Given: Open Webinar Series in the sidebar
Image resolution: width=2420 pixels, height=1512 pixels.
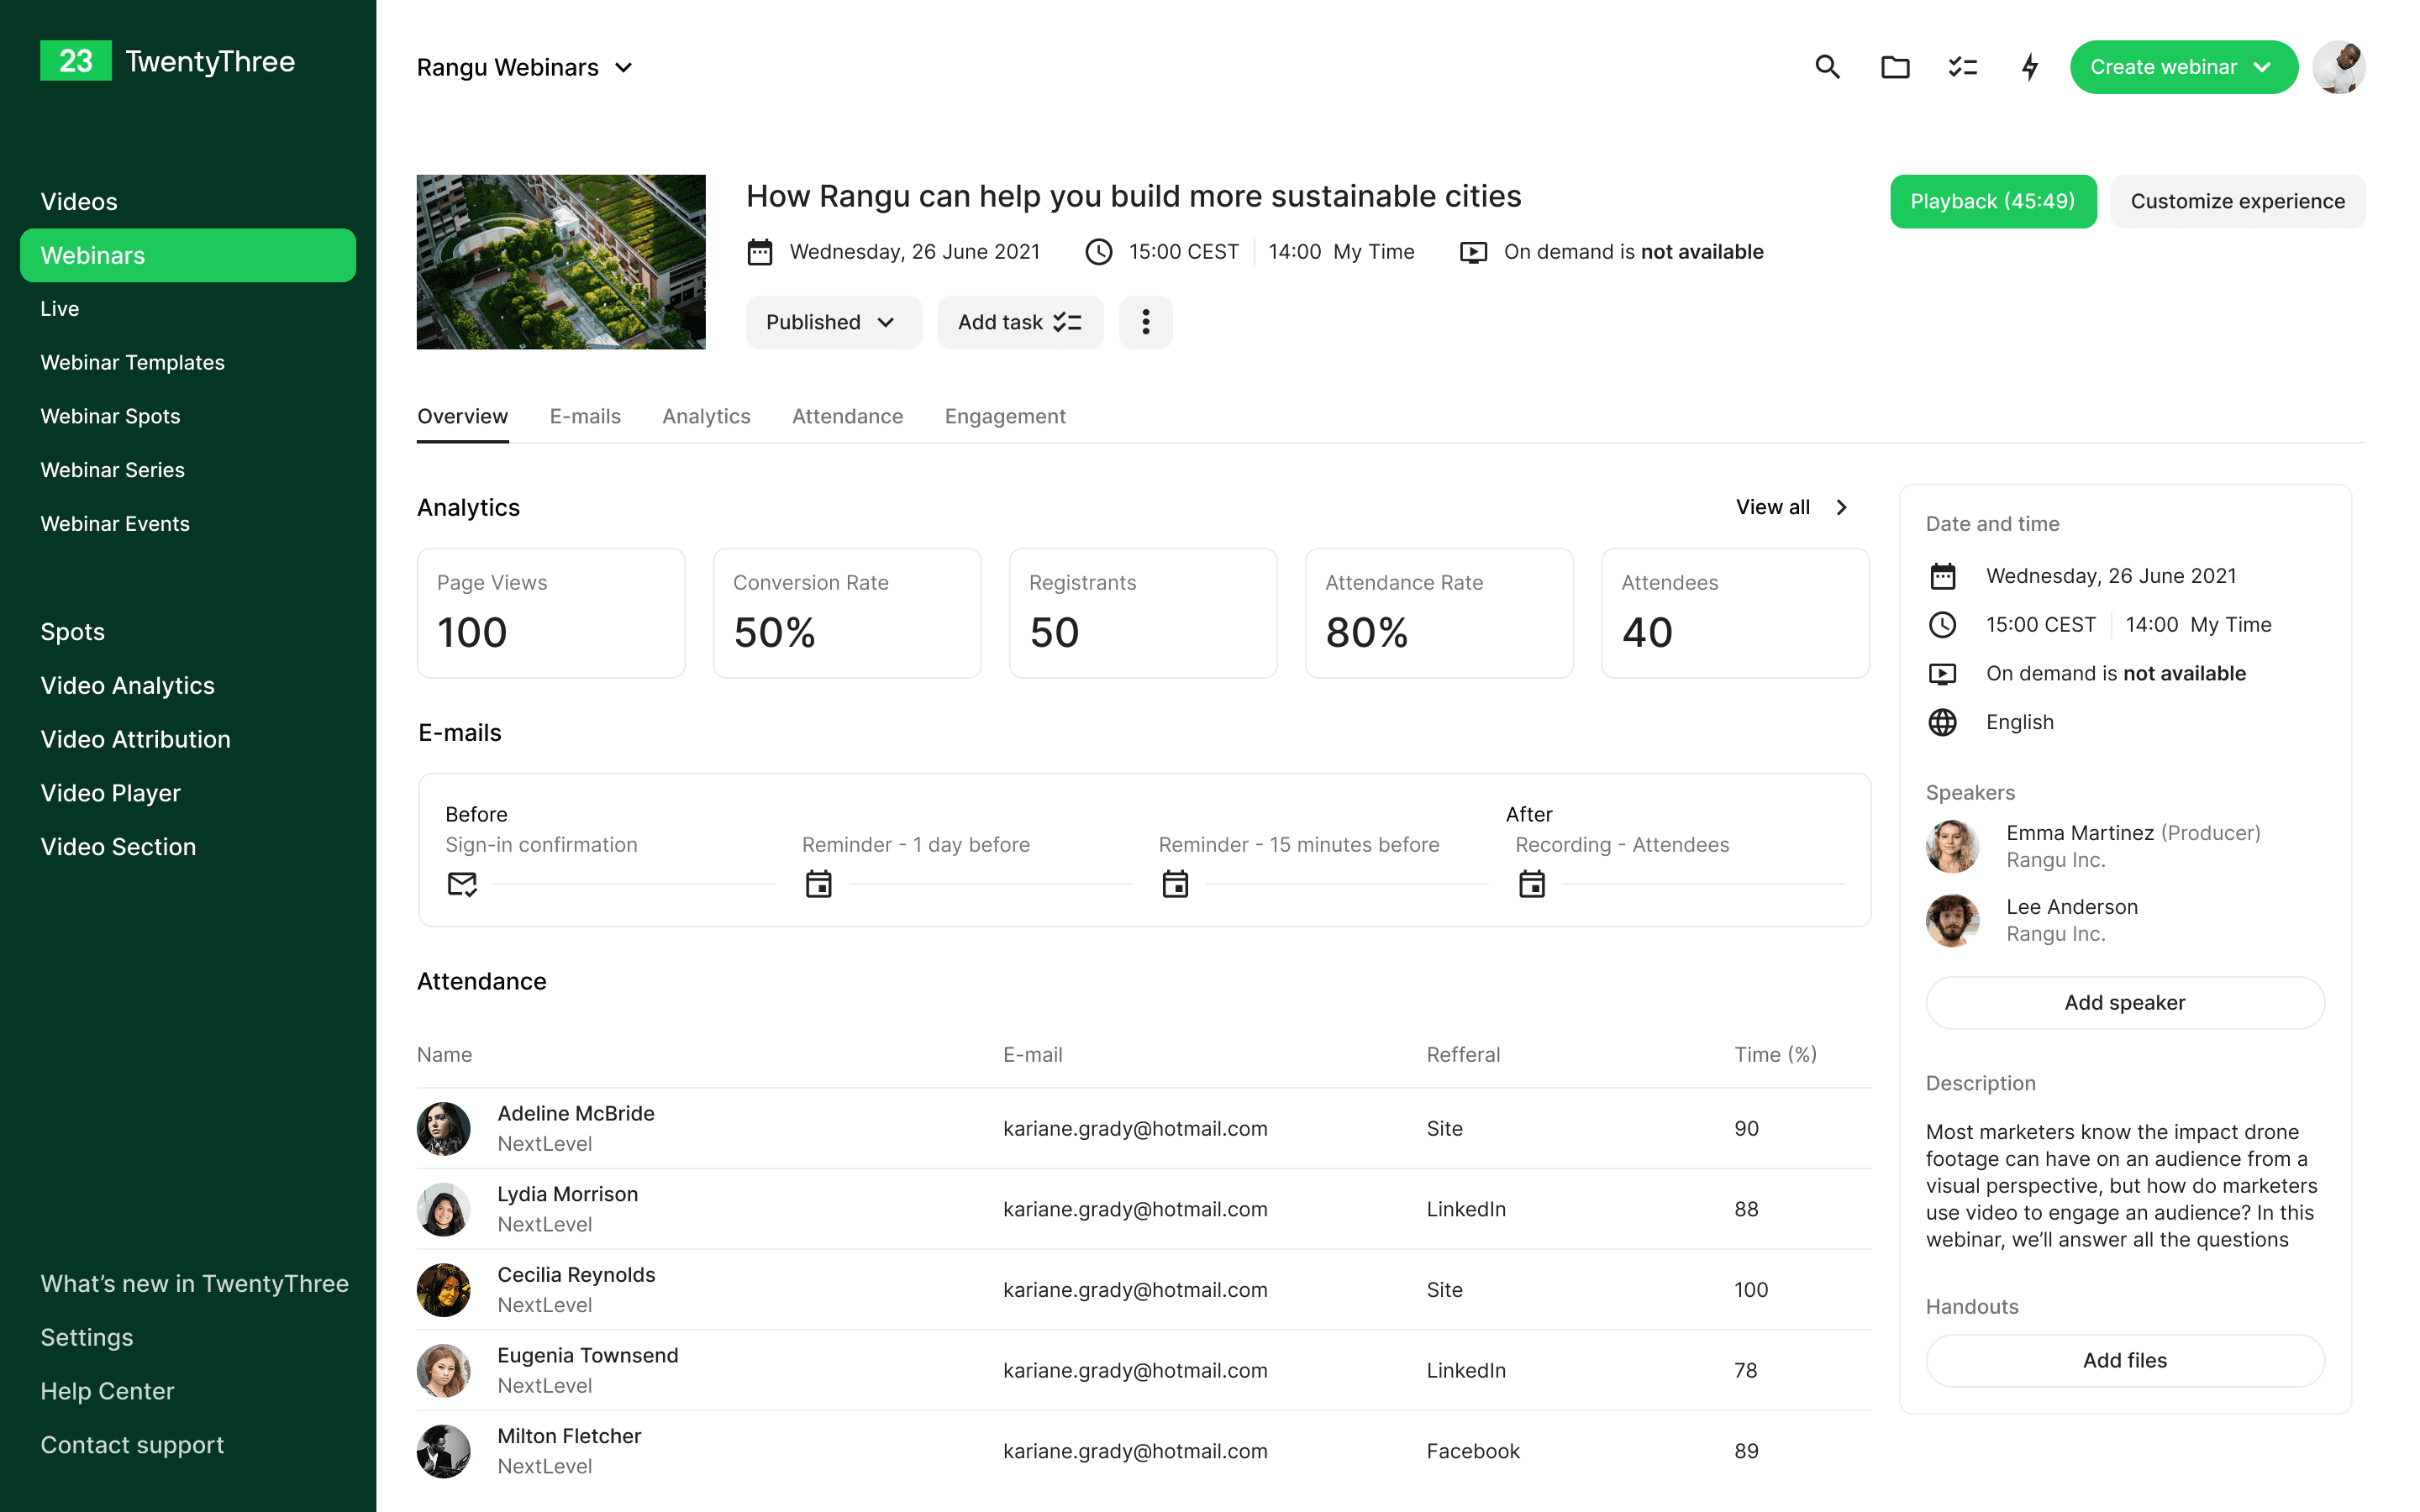Looking at the screenshot, I should point(113,470).
